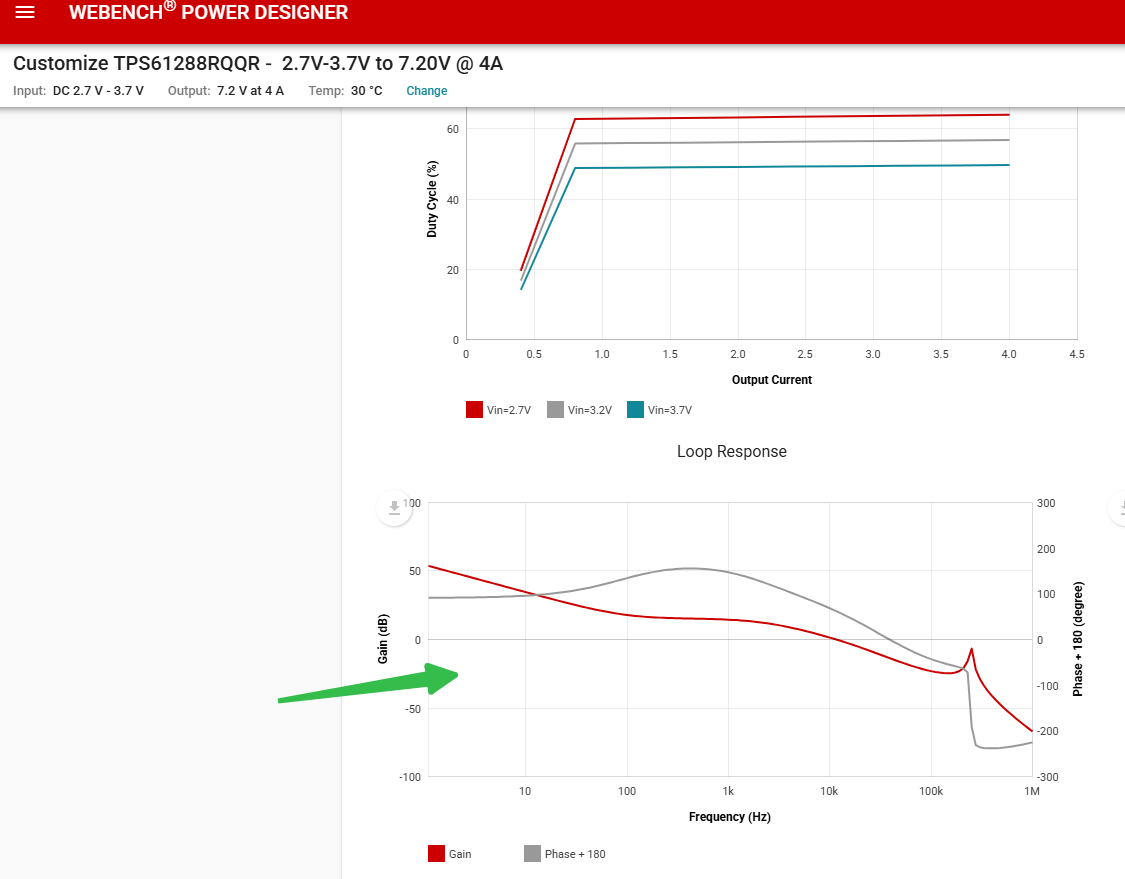Toggle the Vin=3.7V legend series
The image size is (1125, 879).
pos(659,410)
